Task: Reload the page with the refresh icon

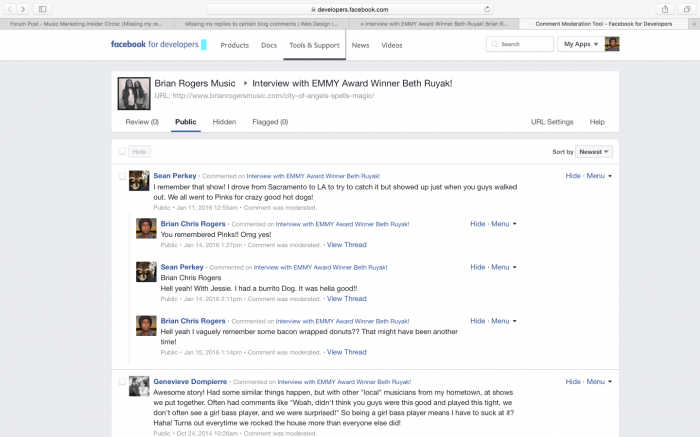Action: click(487, 9)
